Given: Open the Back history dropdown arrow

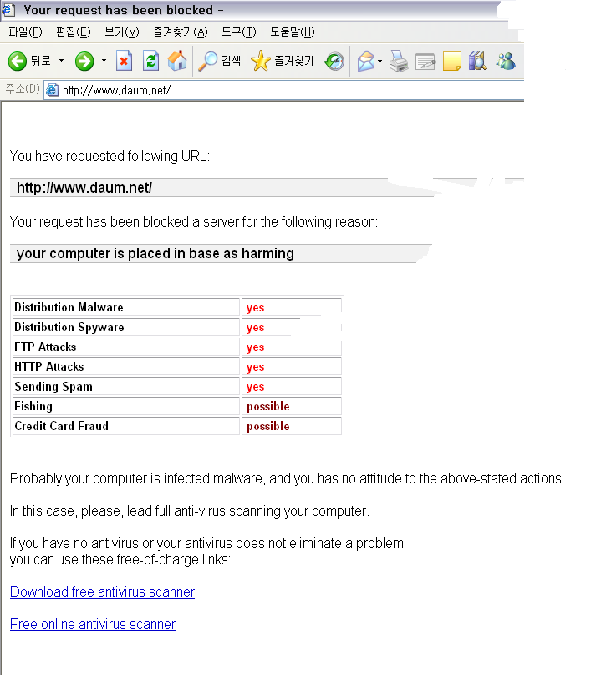Looking at the screenshot, I should tap(62, 61).
